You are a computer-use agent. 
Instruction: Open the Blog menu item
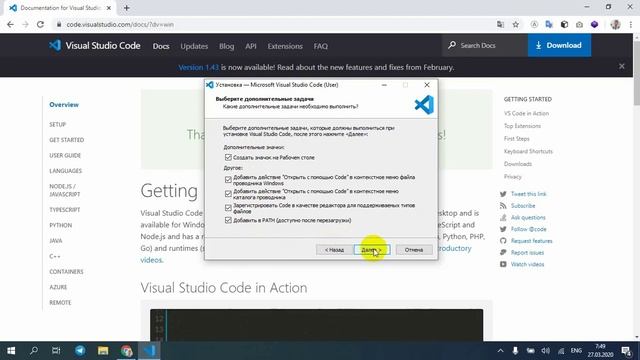tap(227, 46)
